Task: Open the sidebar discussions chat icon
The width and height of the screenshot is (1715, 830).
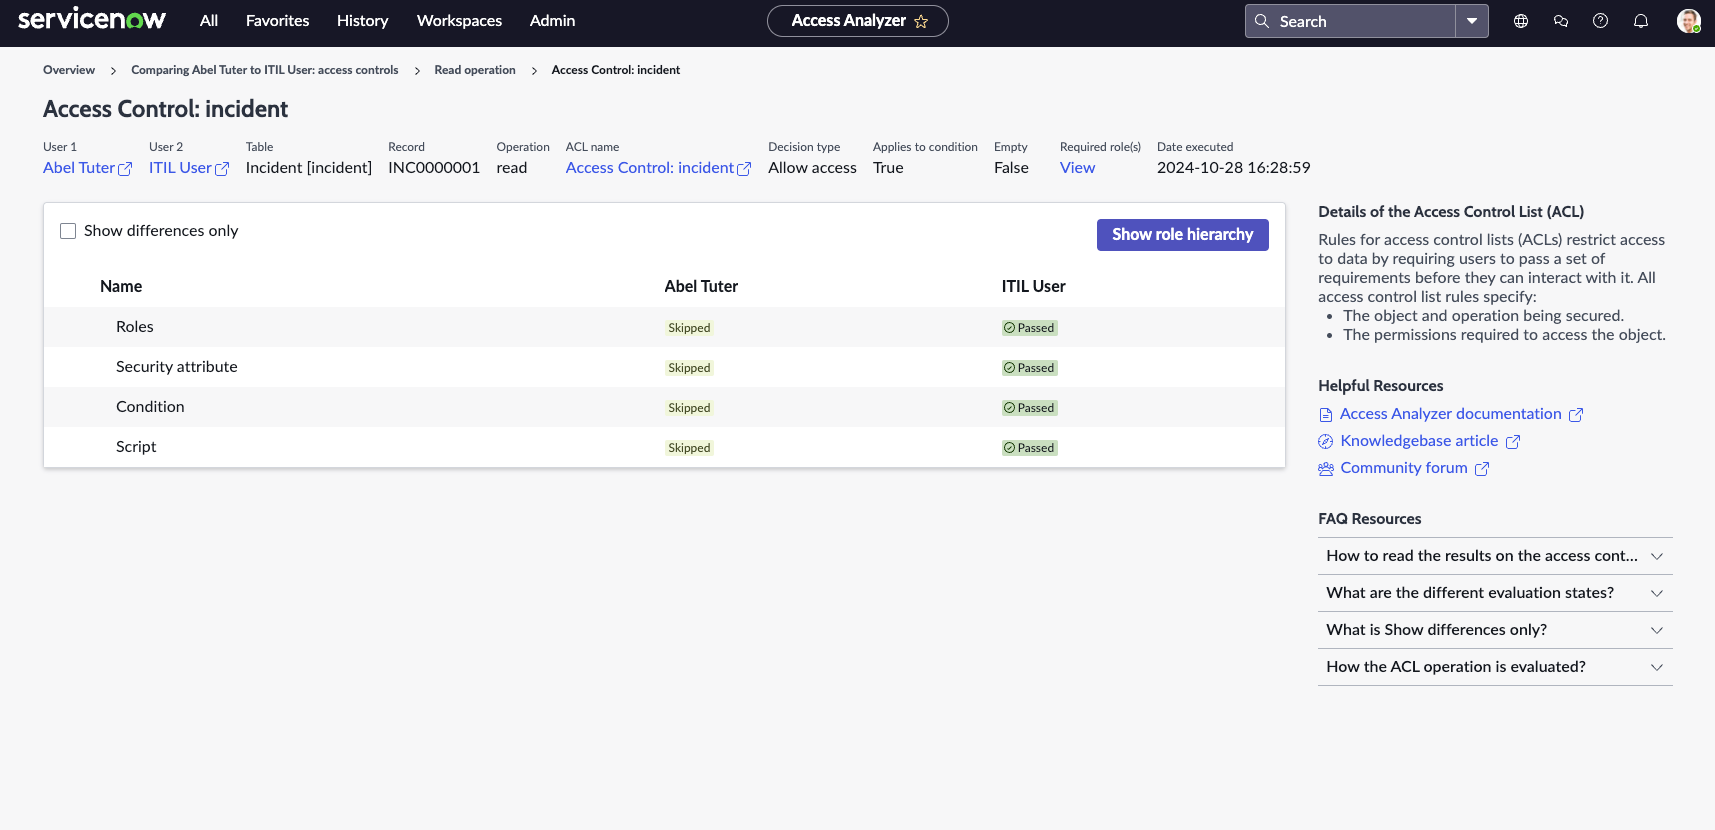Action: (x=1561, y=21)
